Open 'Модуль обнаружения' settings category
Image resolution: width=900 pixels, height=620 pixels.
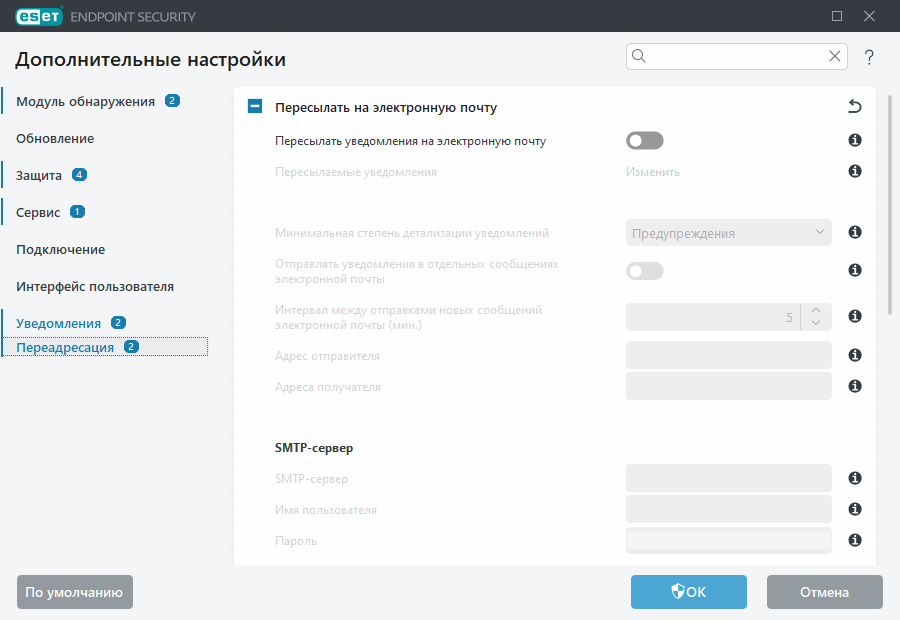(x=85, y=101)
